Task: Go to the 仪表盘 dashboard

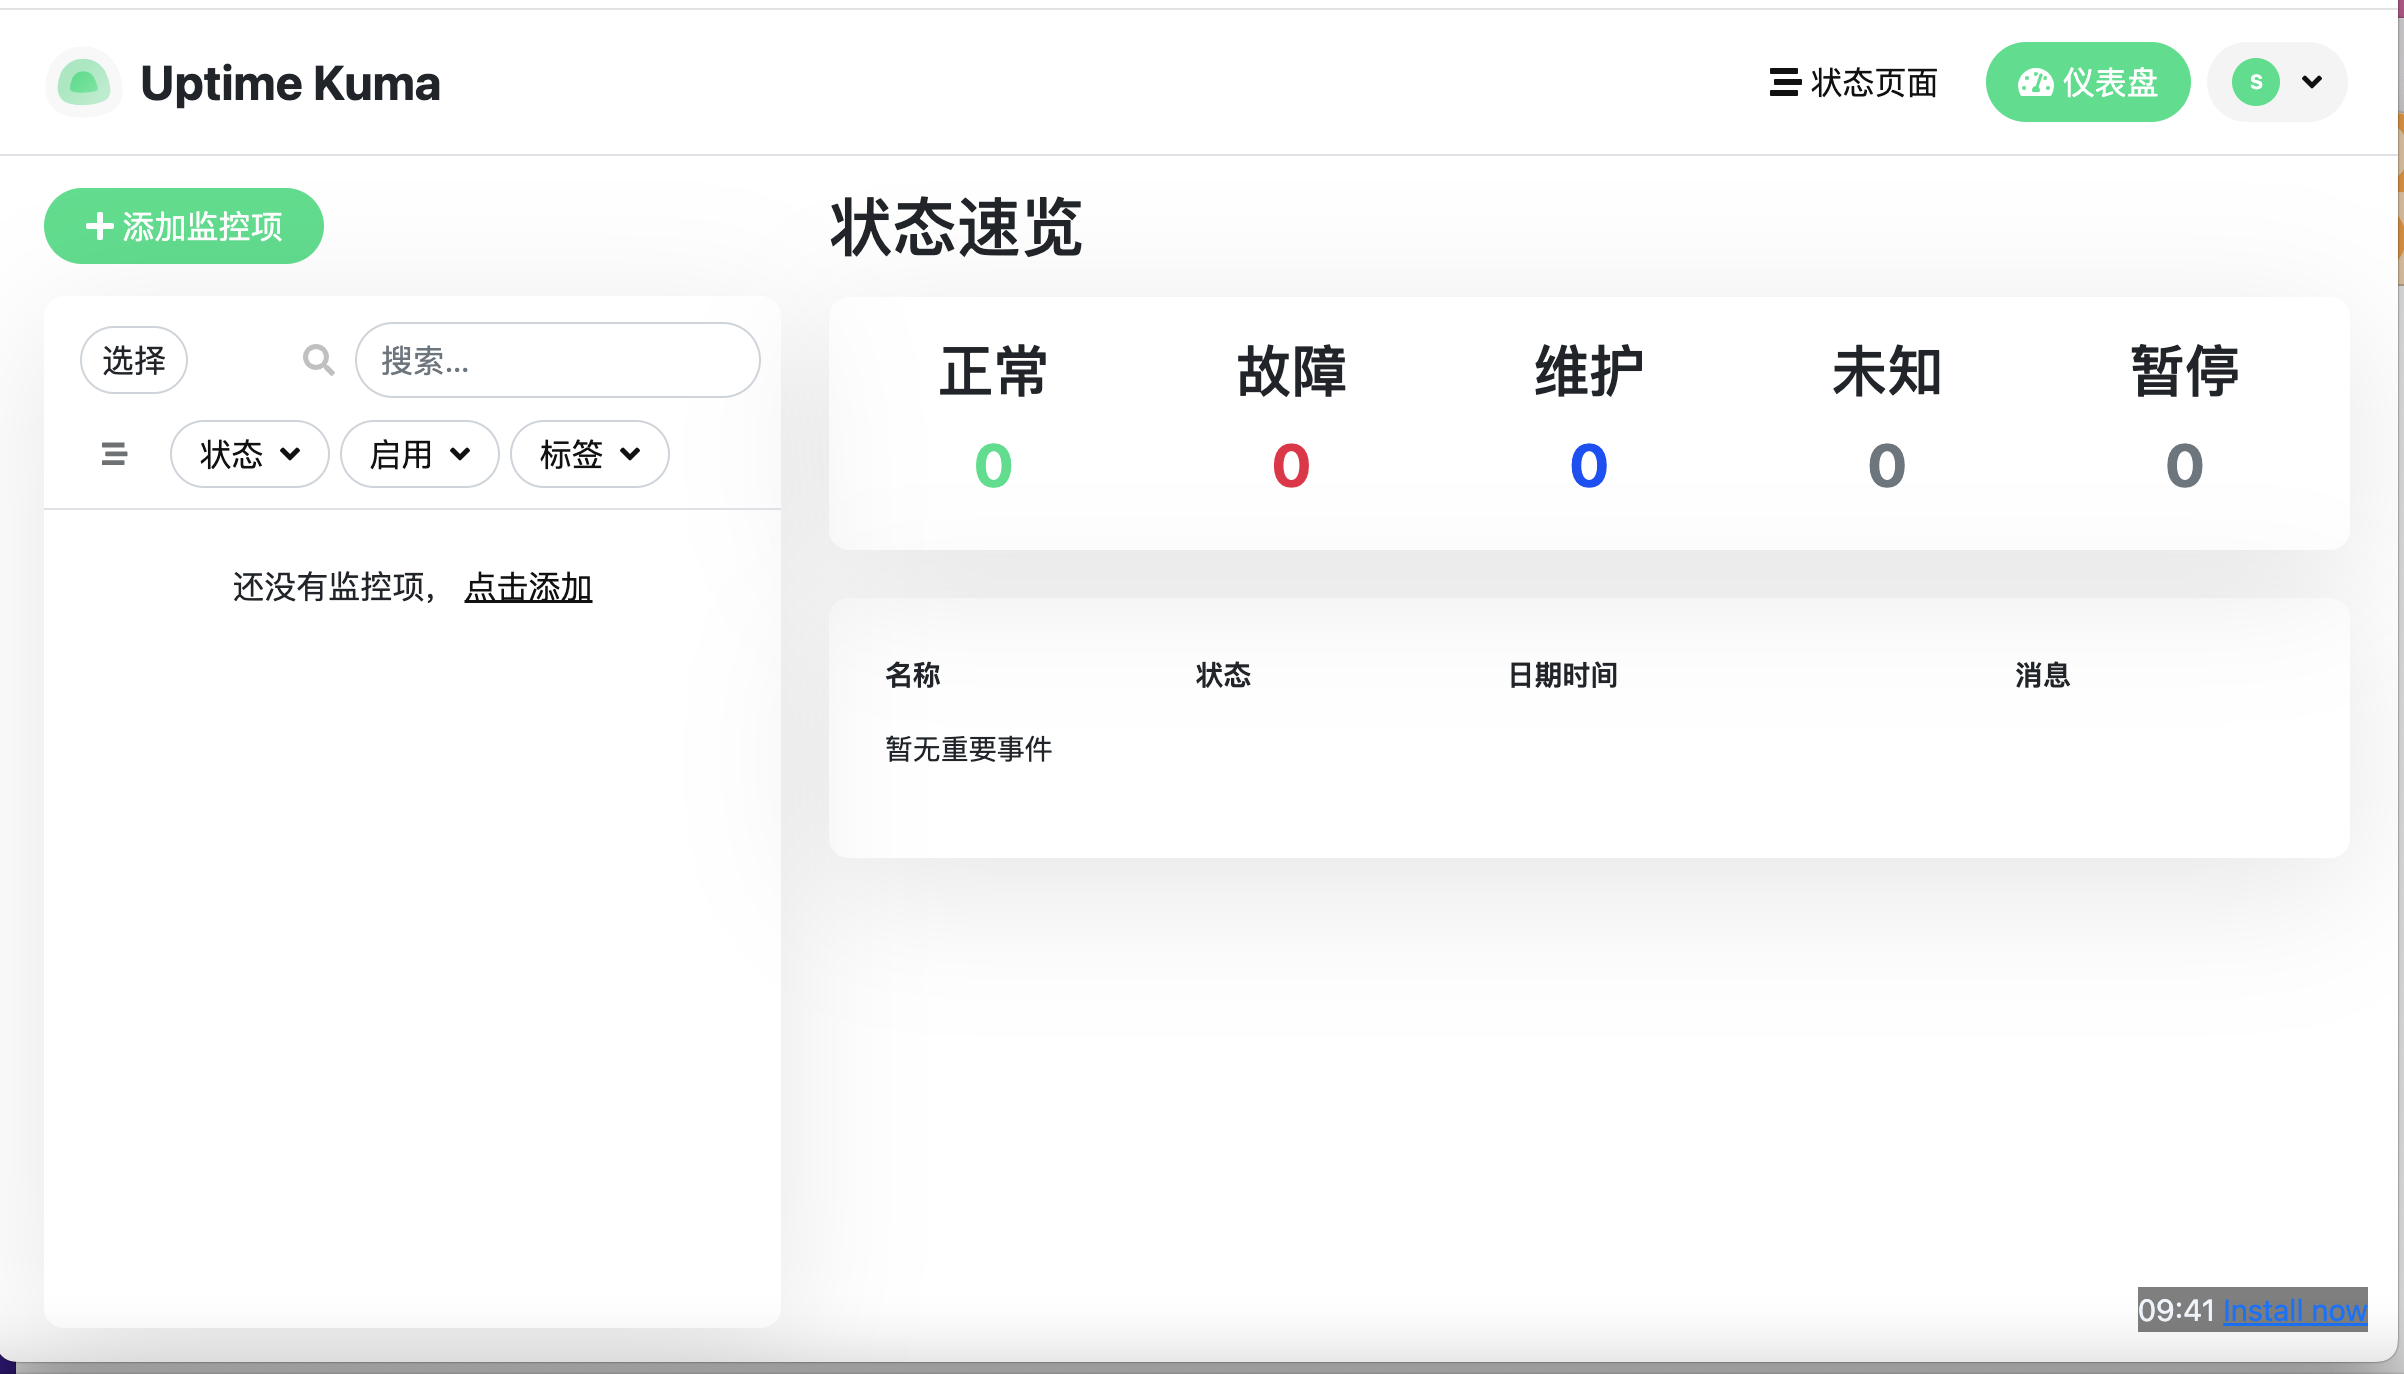Action: [x=2088, y=82]
